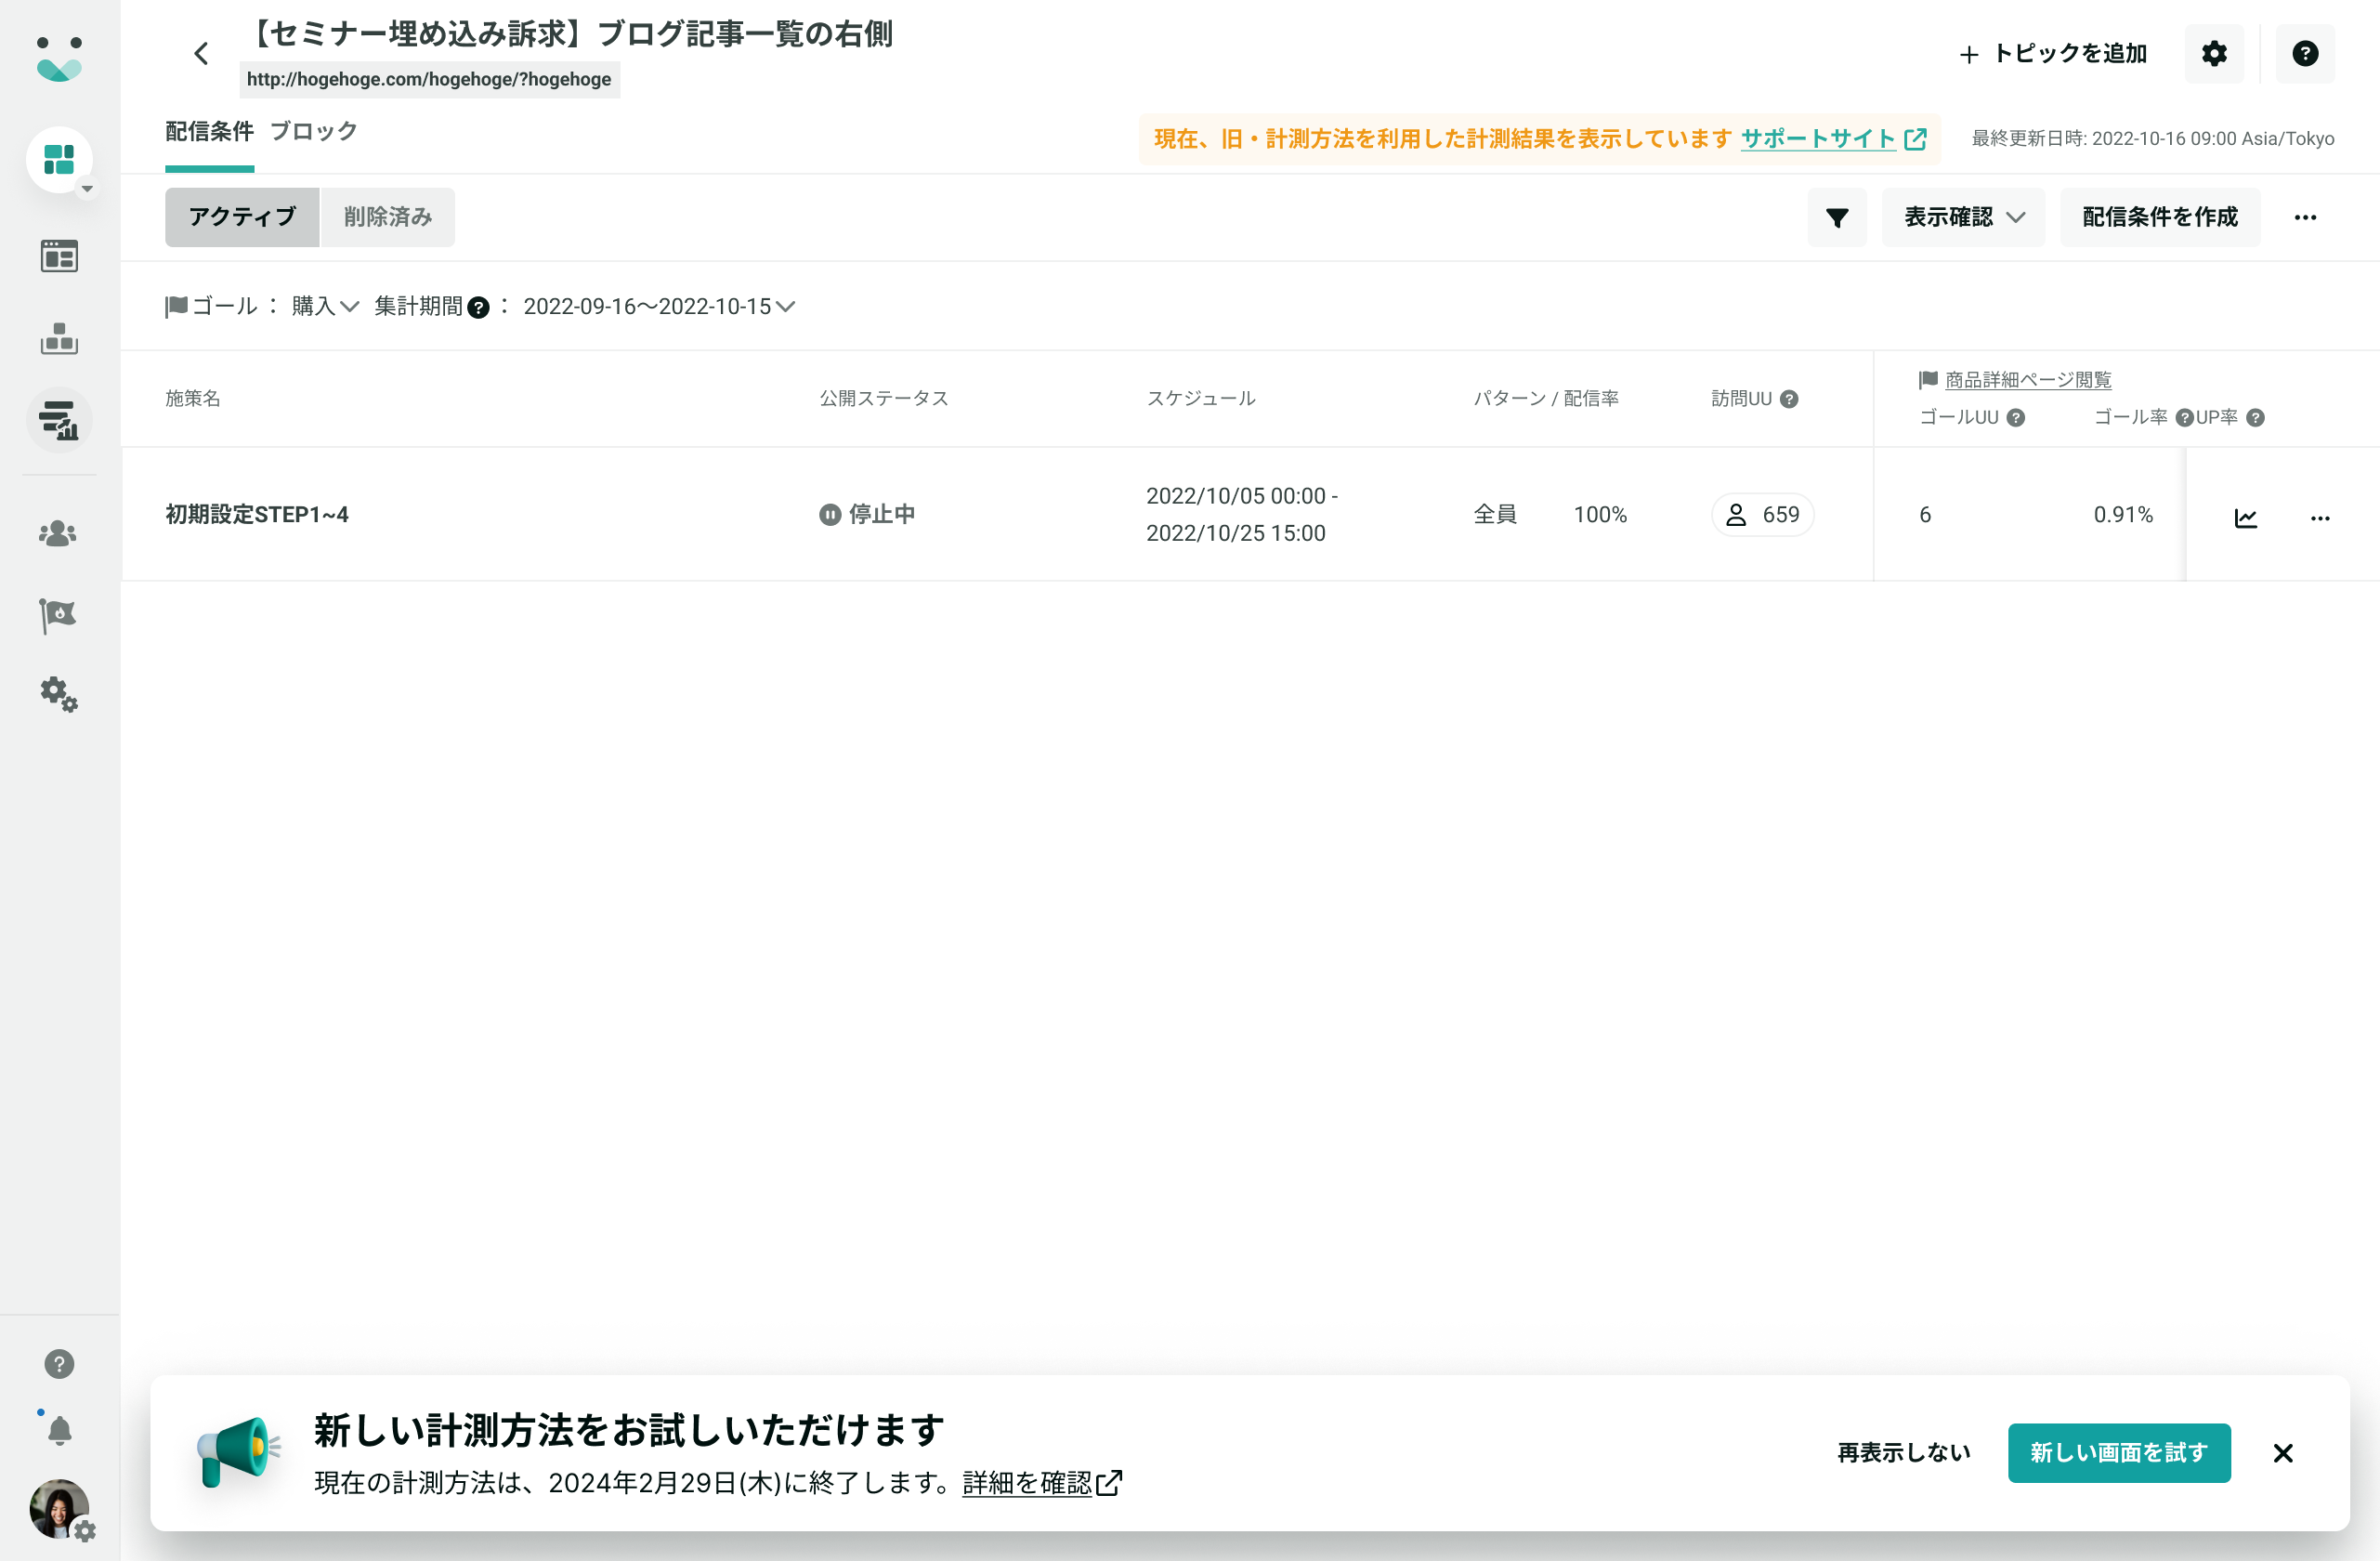Click the help icon next to 集計期間

[x=479, y=307]
